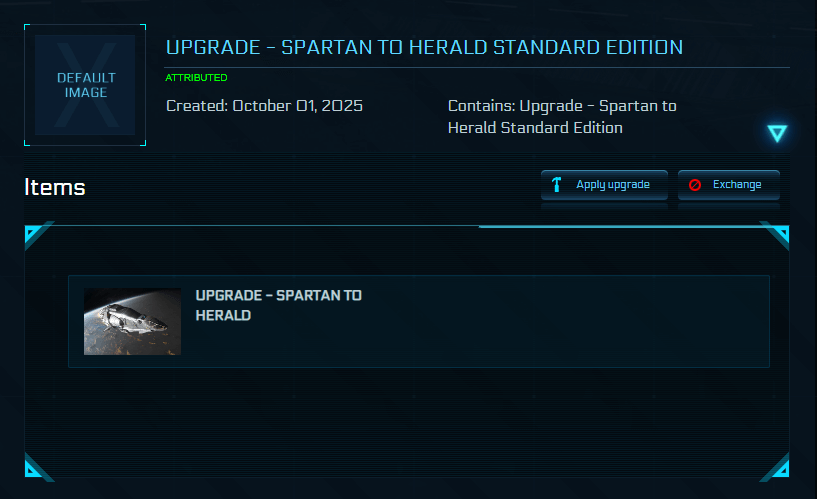Click the hammer icon on Apply upgrade
The image size is (817, 499).
click(x=557, y=185)
